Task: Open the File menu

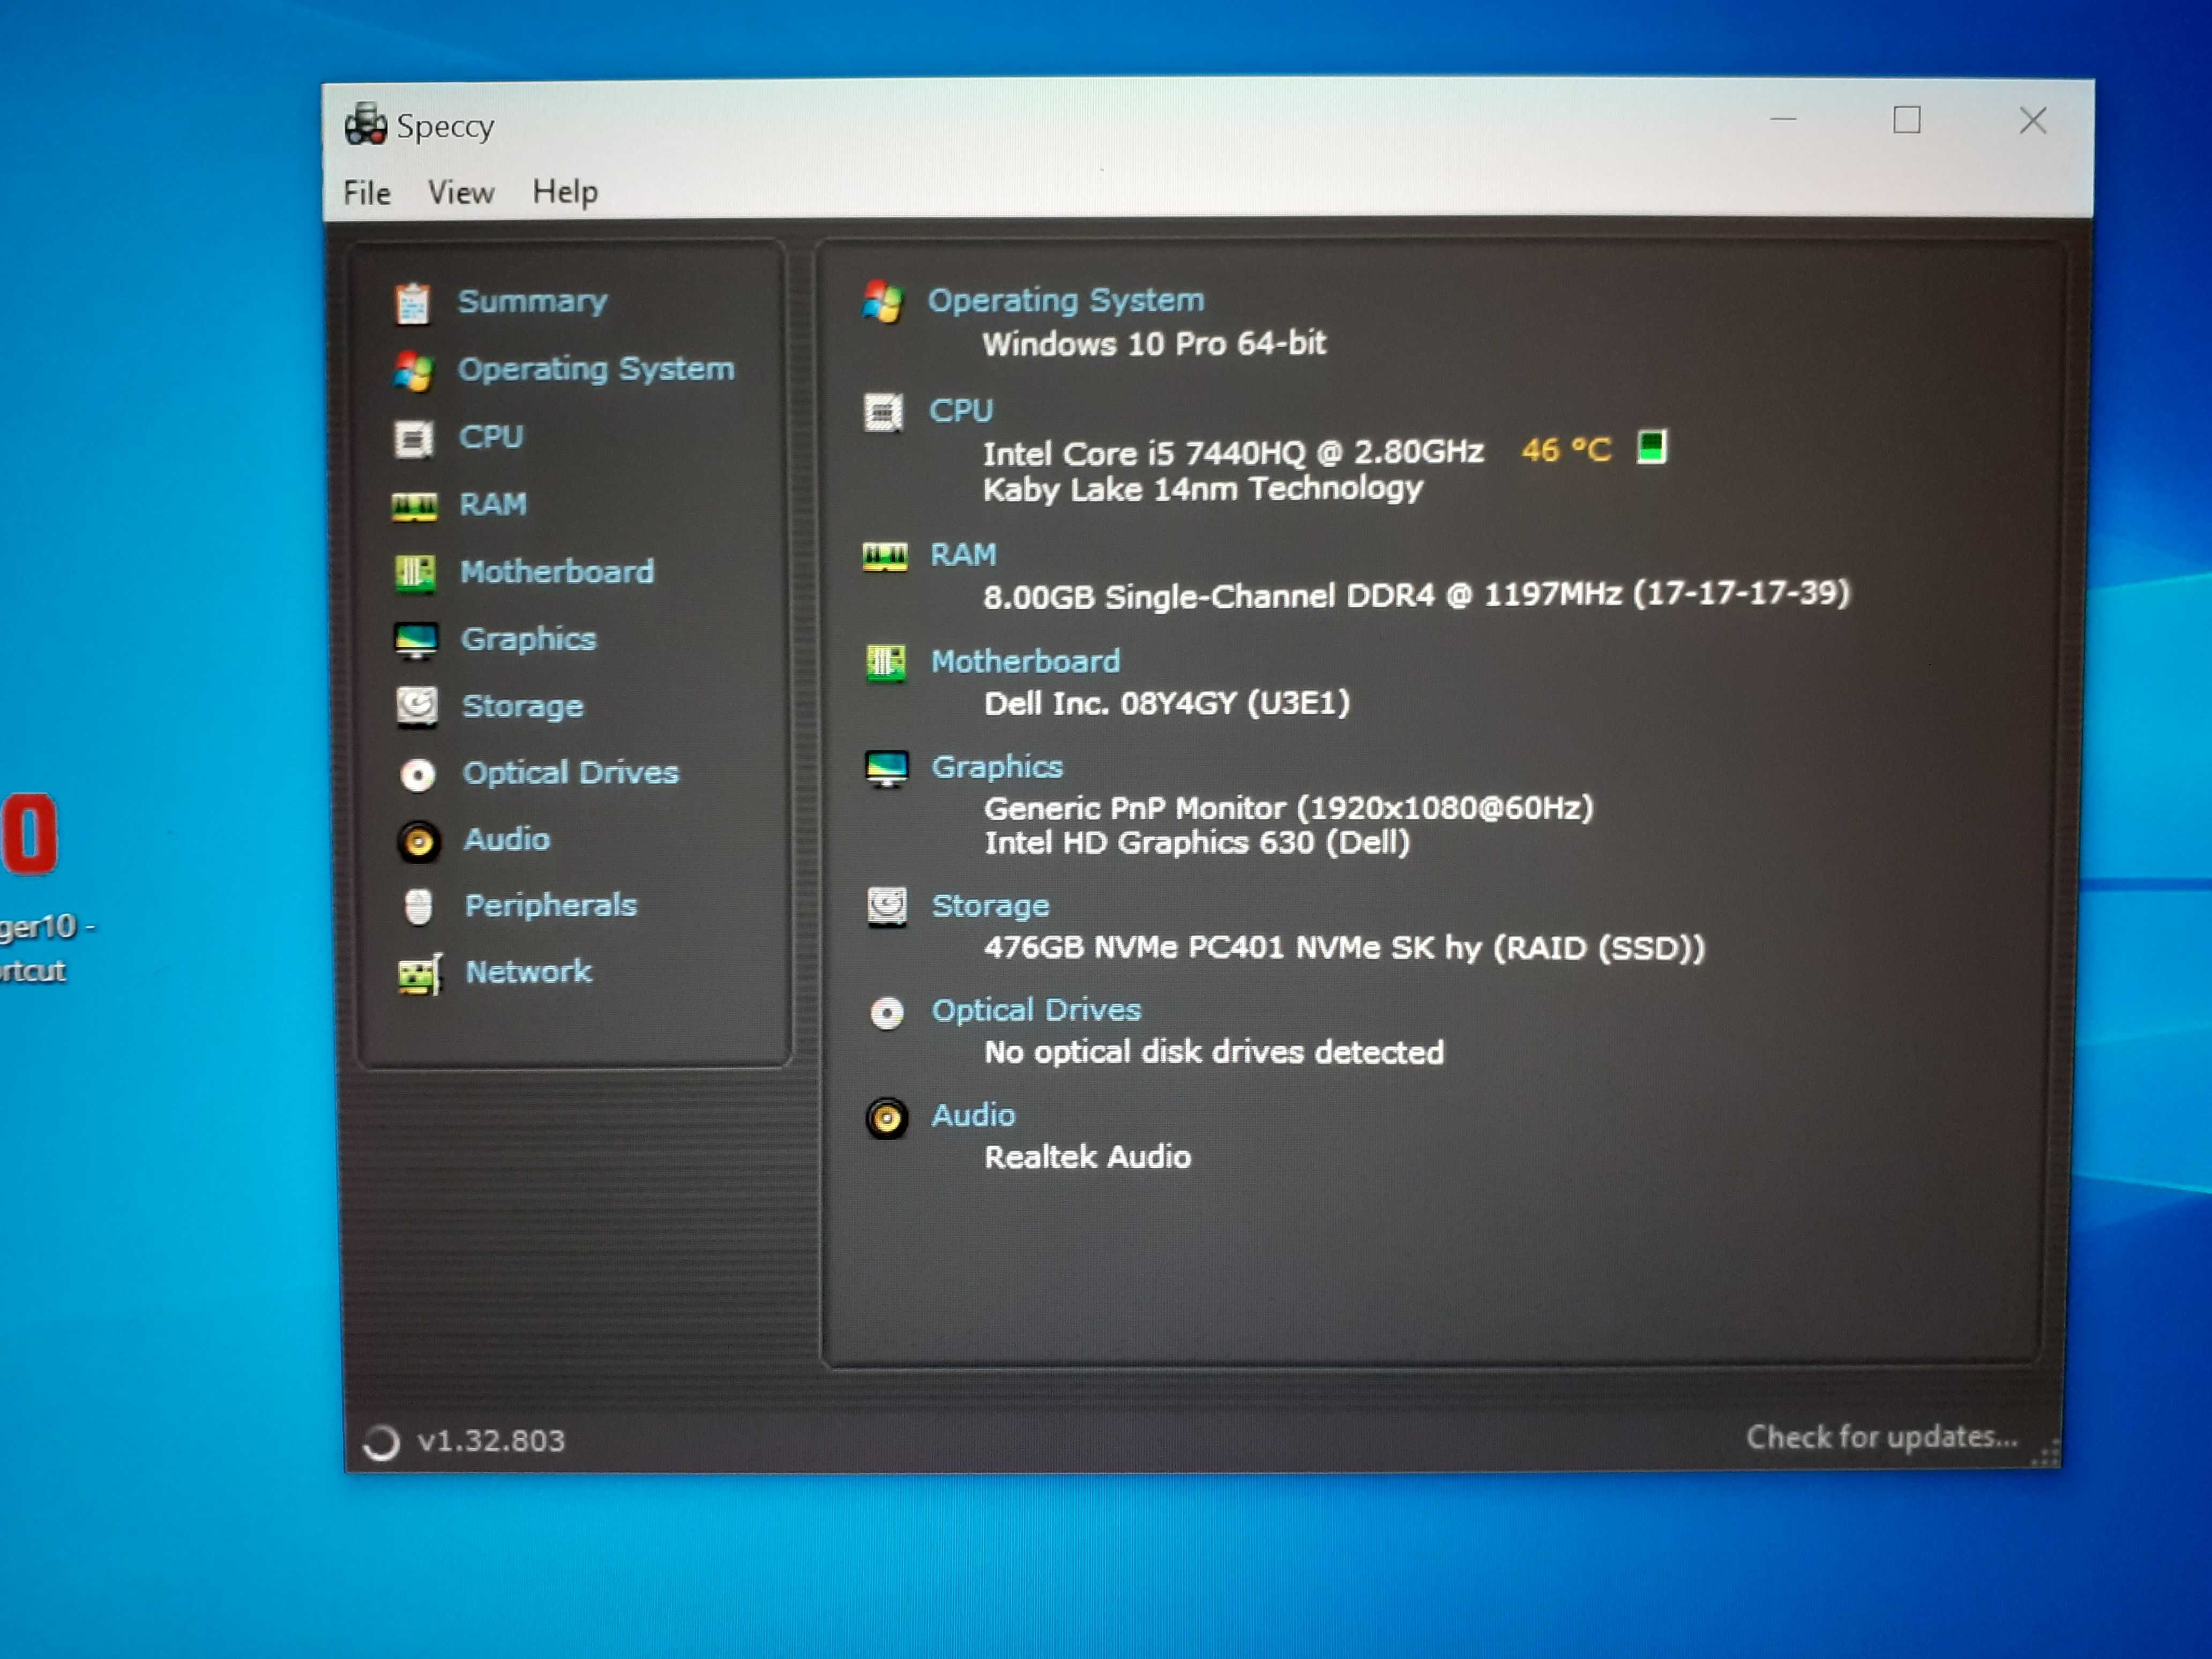Action: click(x=366, y=192)
